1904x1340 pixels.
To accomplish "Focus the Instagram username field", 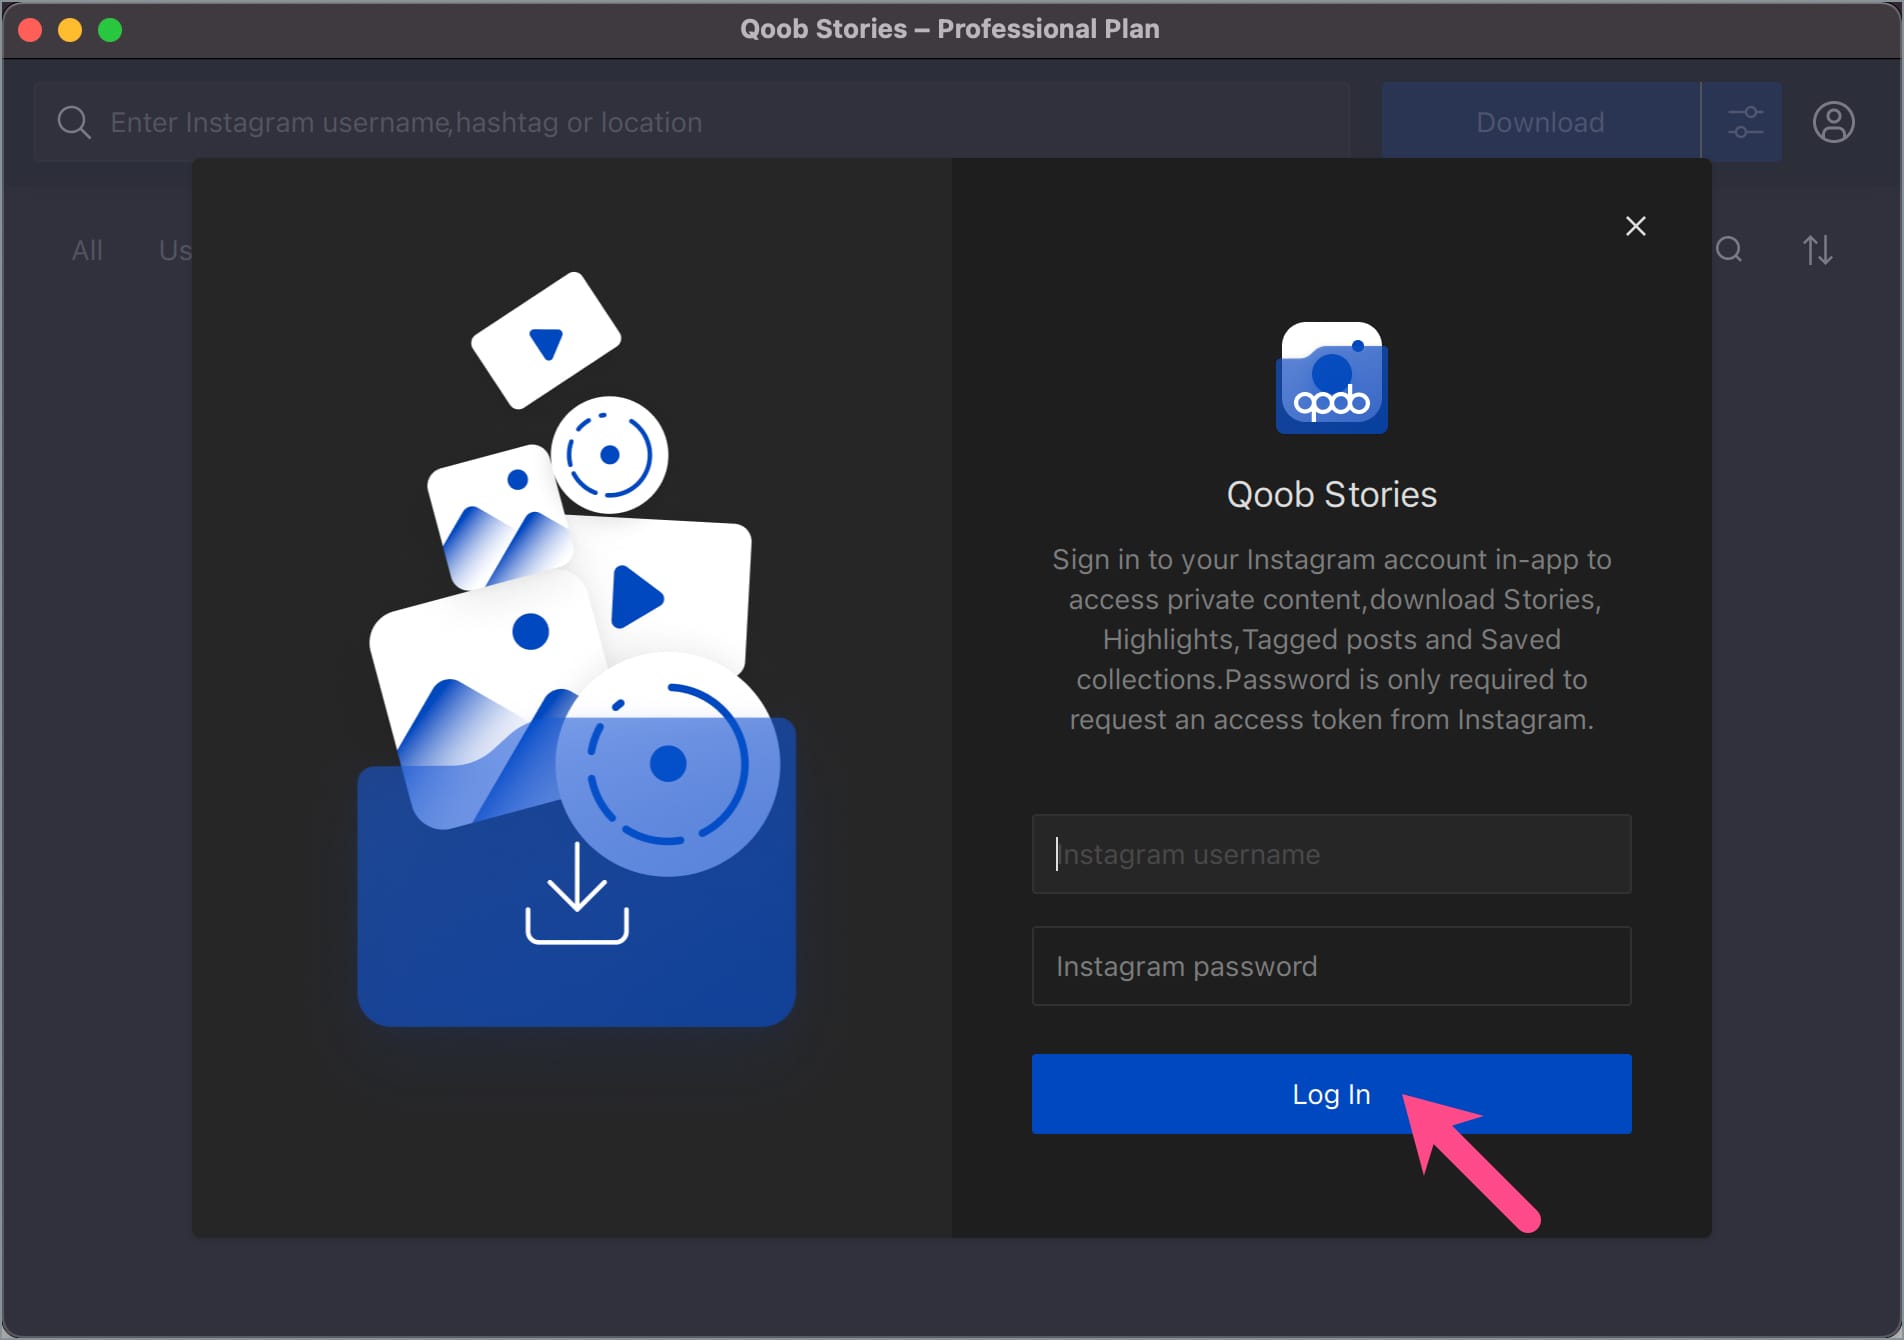I will pyautogui.click(x=1331, y=854).
